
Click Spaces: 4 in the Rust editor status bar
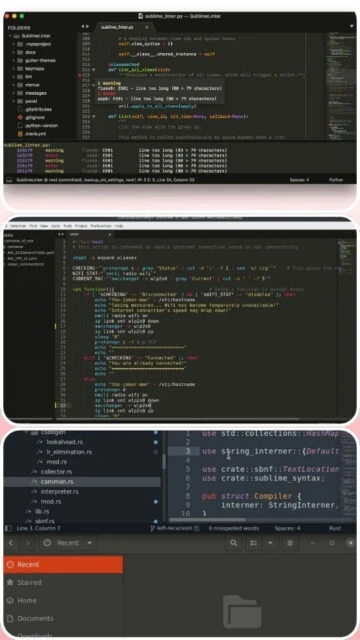287,528
